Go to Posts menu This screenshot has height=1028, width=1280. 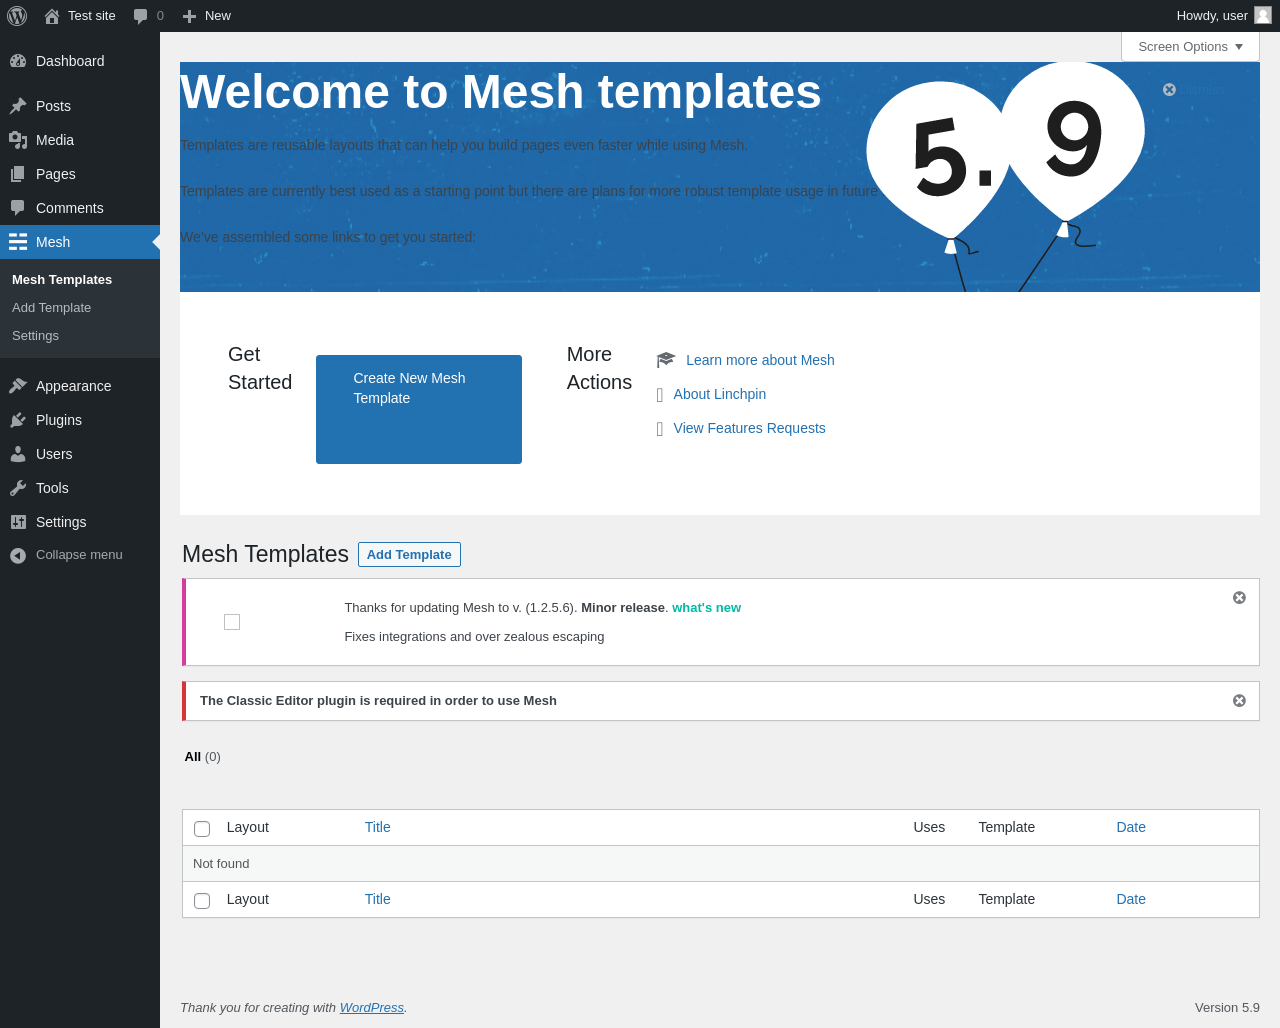tap(80, 106)
